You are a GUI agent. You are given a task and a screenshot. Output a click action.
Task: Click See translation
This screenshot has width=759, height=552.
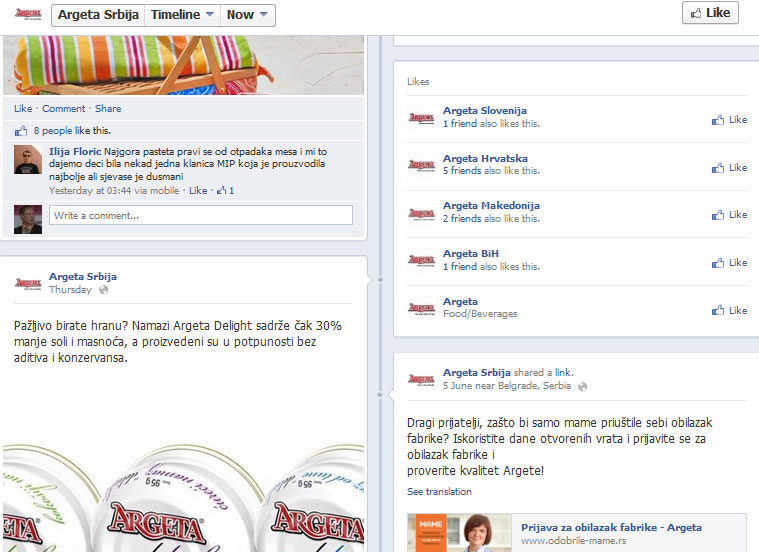coord(439,491)
